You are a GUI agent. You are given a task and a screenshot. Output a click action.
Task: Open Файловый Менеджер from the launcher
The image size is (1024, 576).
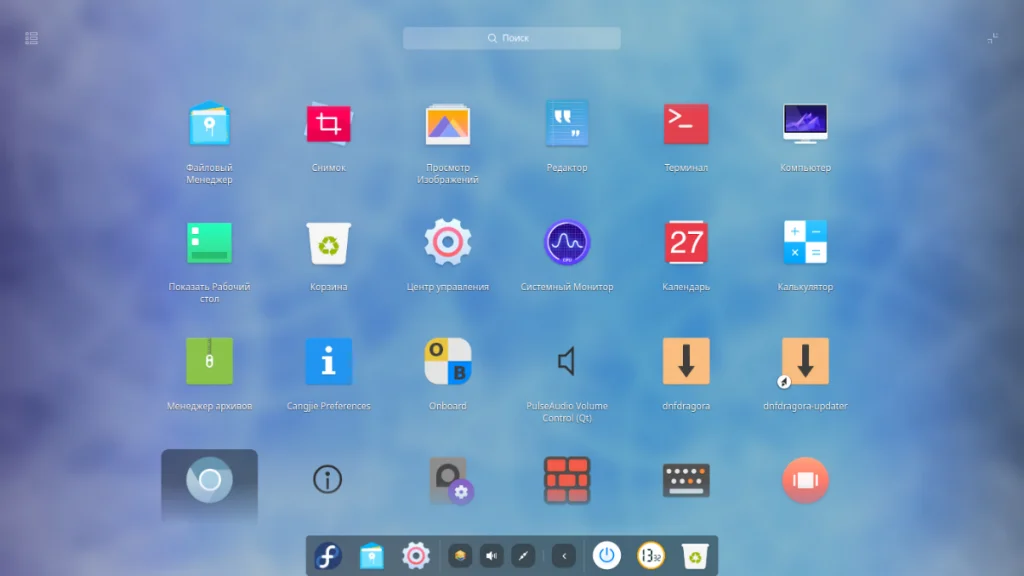pos(209,123)
